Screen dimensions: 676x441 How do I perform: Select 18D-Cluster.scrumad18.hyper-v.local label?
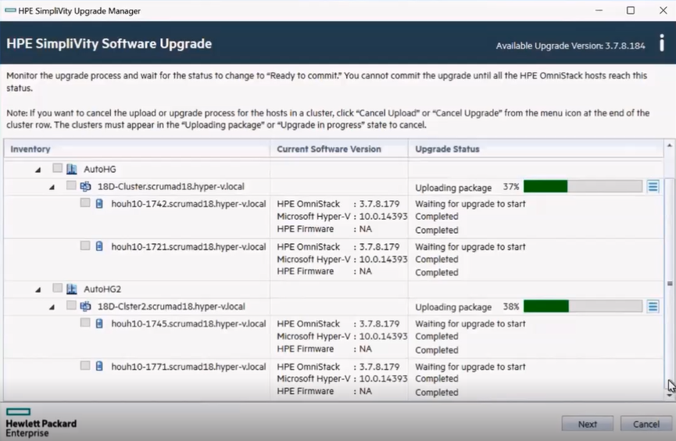pos(171,186)
